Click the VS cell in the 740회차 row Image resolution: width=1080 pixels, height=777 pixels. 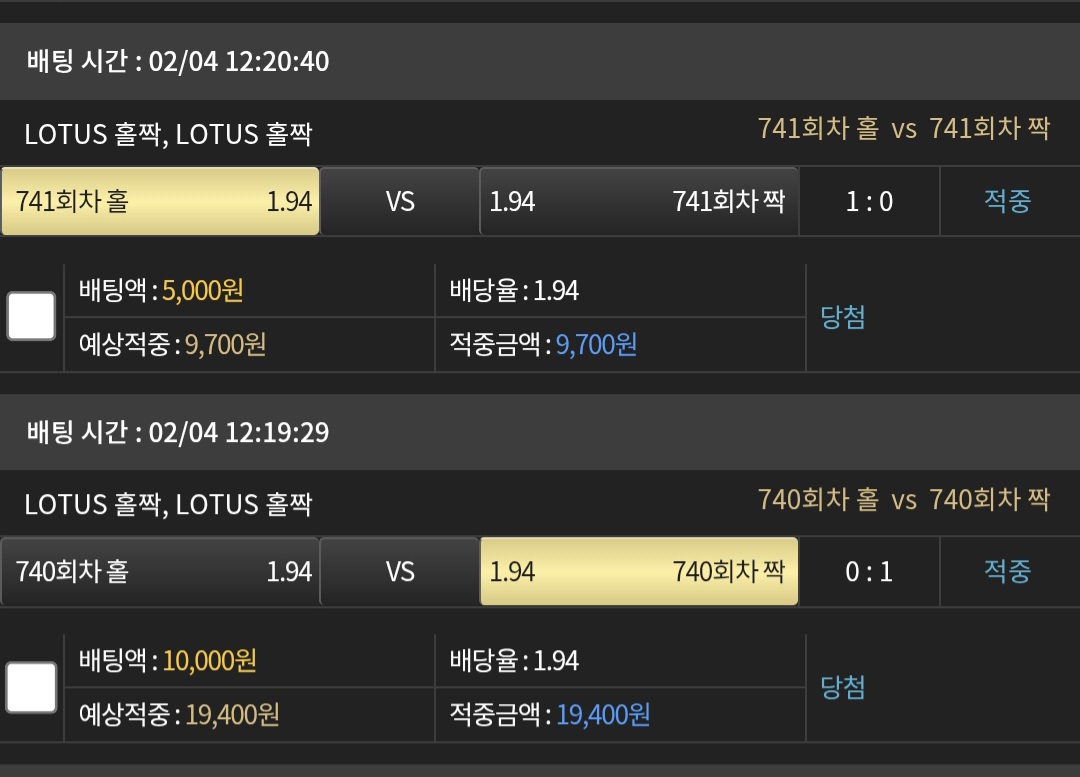point(399,572)
